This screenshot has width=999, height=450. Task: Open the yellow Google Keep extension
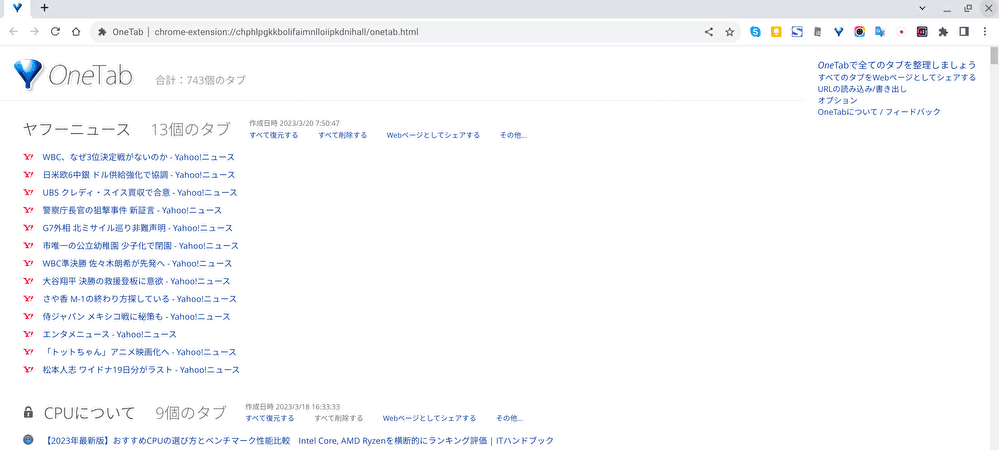[x=776, y=32]
